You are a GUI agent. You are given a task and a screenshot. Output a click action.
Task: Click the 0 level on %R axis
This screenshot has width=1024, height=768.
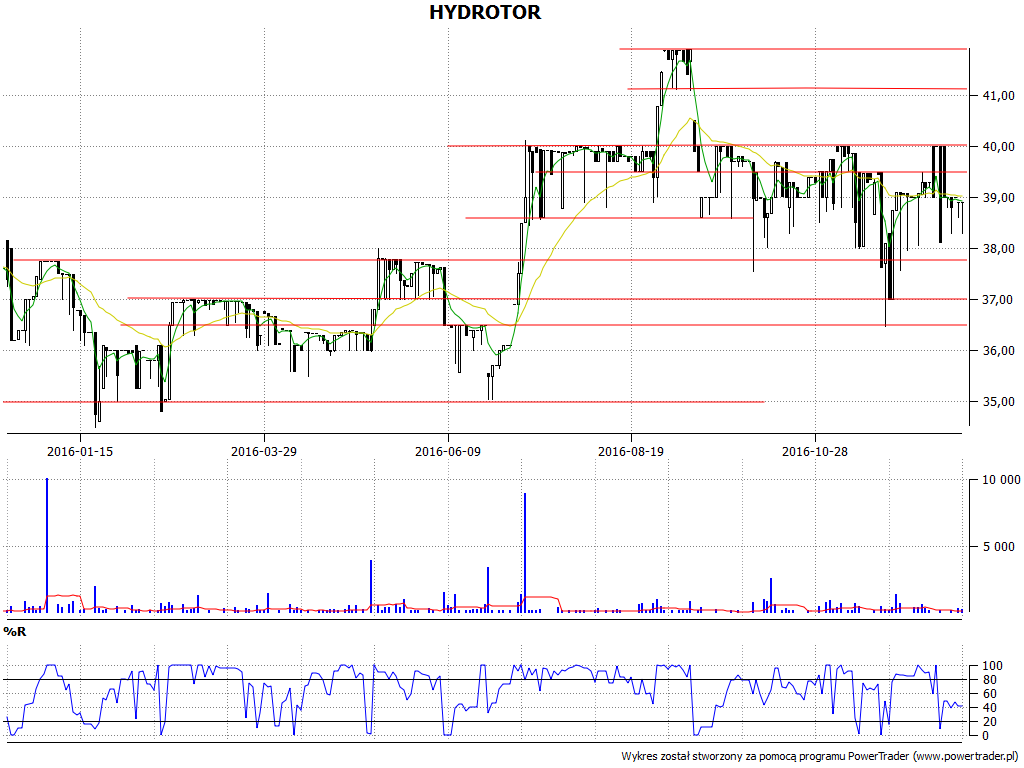pos(986,736)
